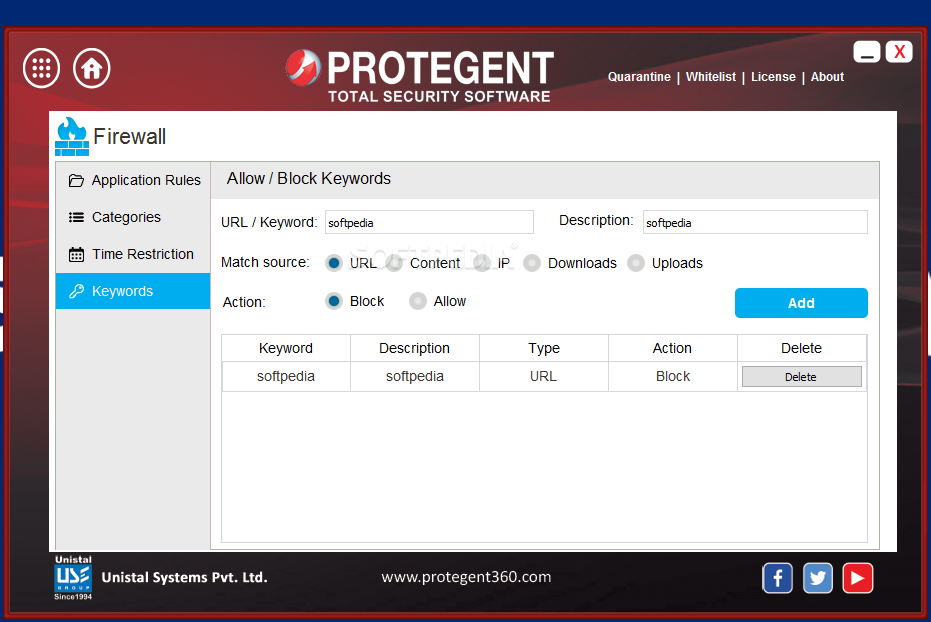Sort by the Keyword column header
The width and height of the screenshot is (931, 622).
[x=286, y=348]
